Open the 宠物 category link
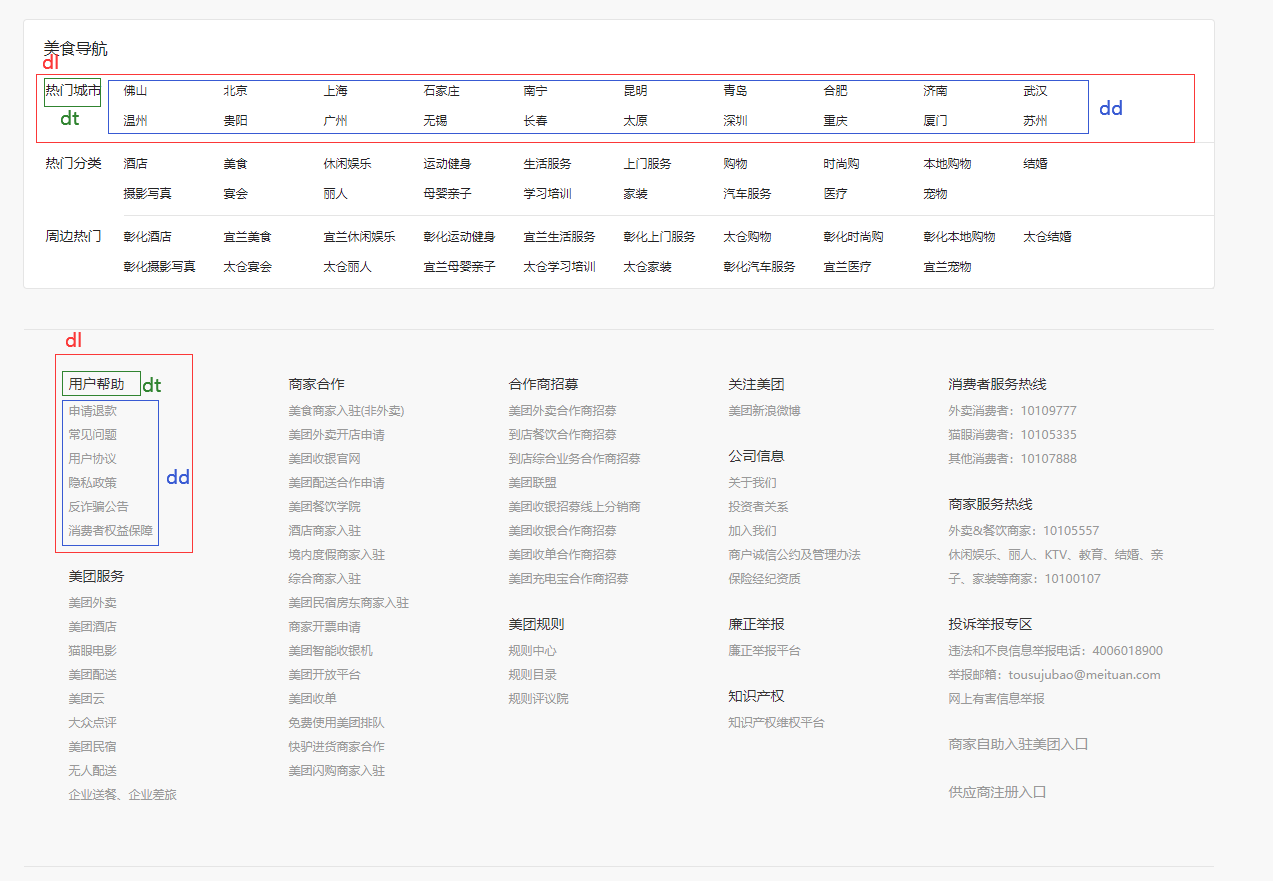The width and height of the screenshot is (1273, 881). click(935, 194)
